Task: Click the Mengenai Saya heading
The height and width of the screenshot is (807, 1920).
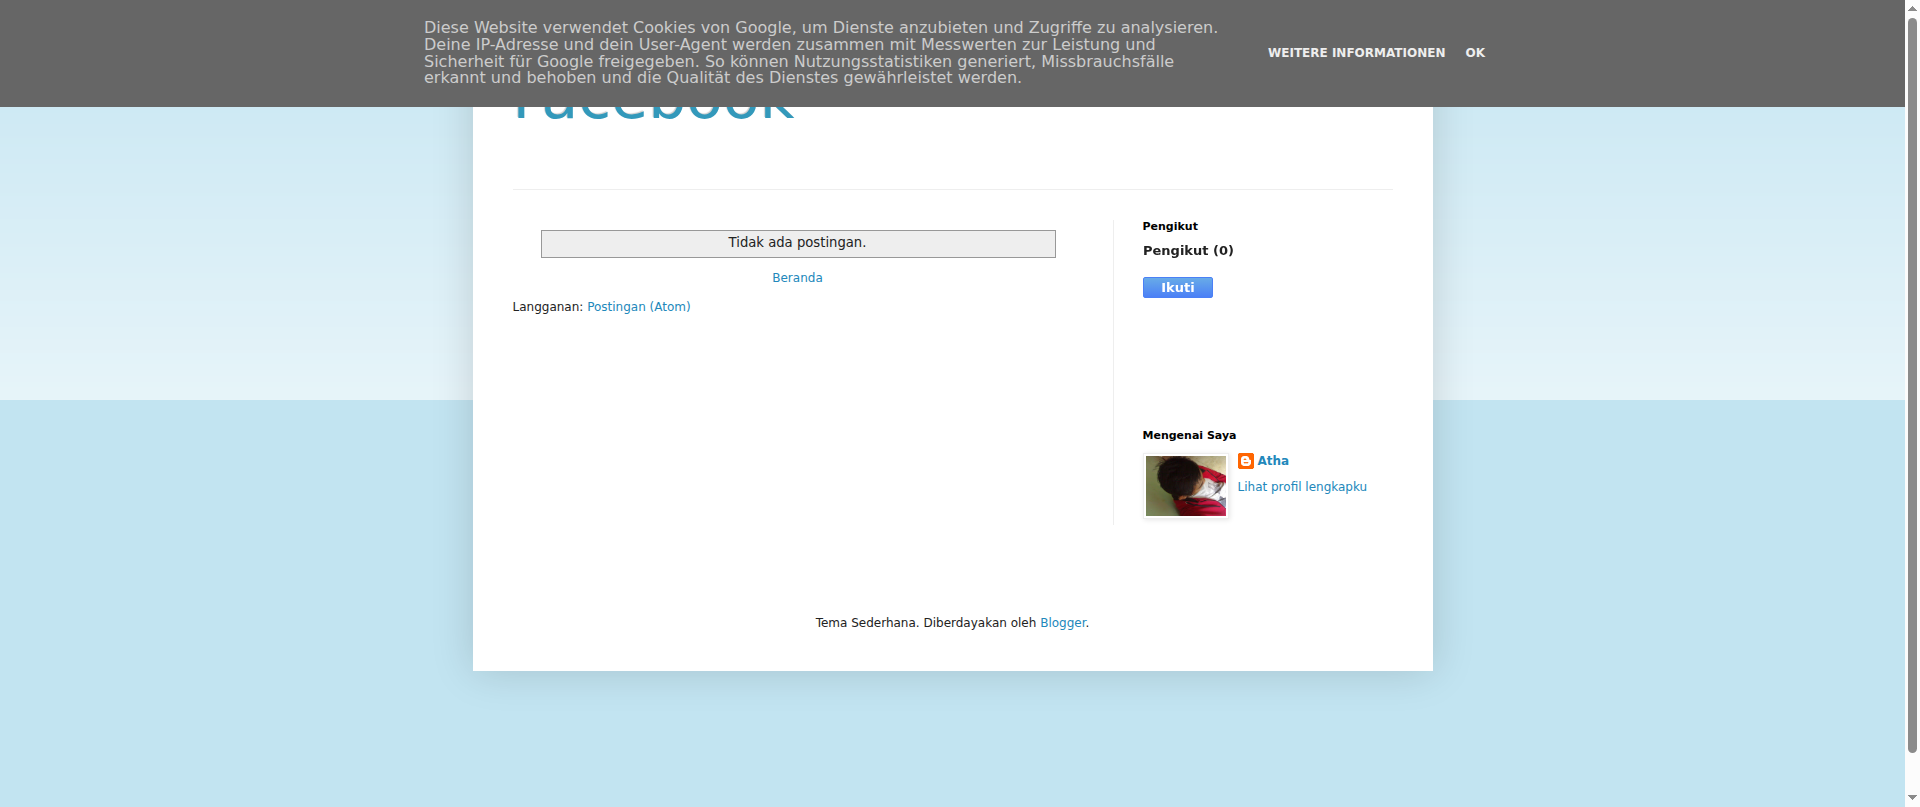Action: pyautogui.click(x=1189, y=436)
